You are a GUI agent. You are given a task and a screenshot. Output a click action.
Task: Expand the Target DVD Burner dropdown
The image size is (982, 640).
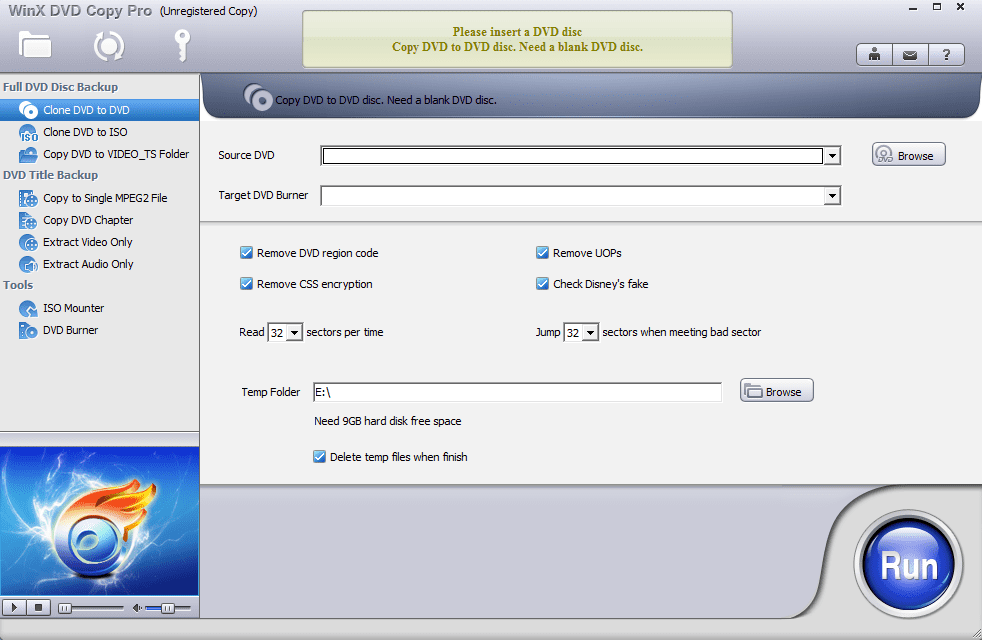[831, 195]
